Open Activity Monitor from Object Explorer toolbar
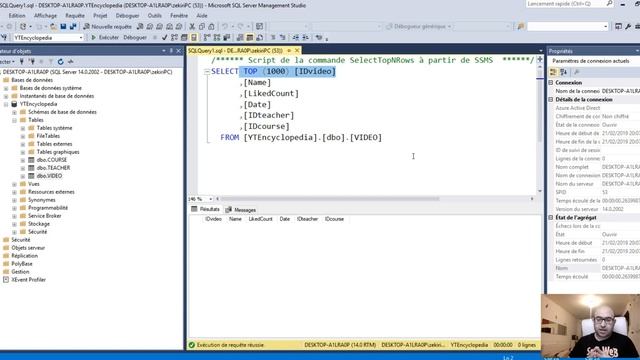 [x=71, y=62]
